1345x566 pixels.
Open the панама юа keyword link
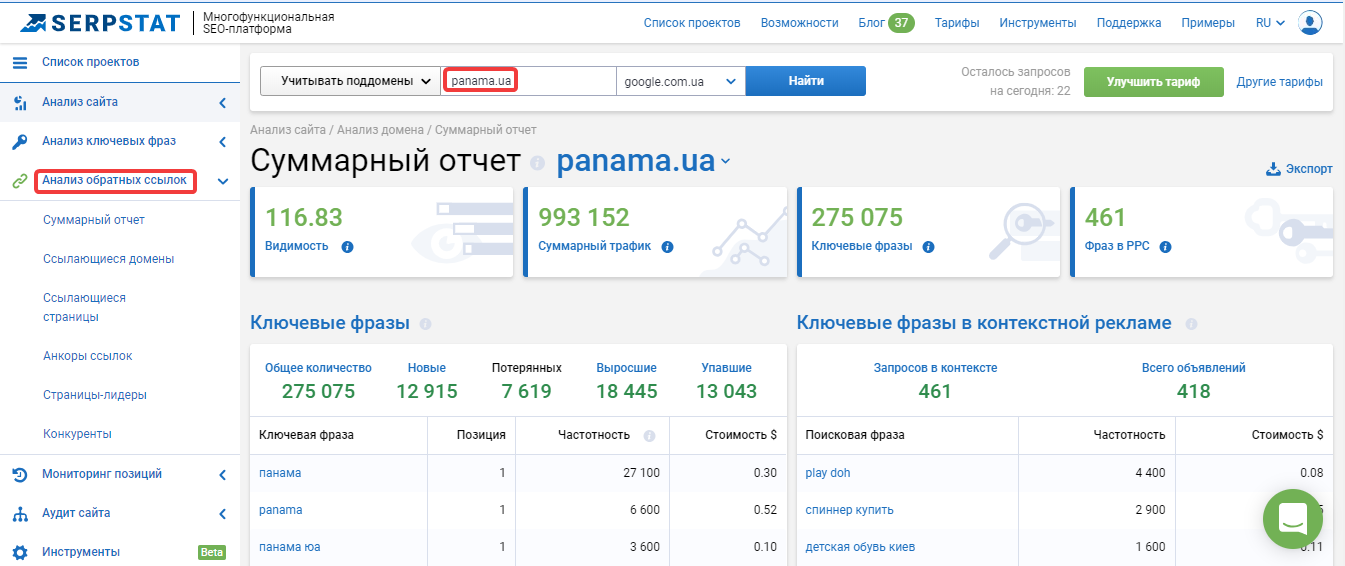(x=290, y=547)
